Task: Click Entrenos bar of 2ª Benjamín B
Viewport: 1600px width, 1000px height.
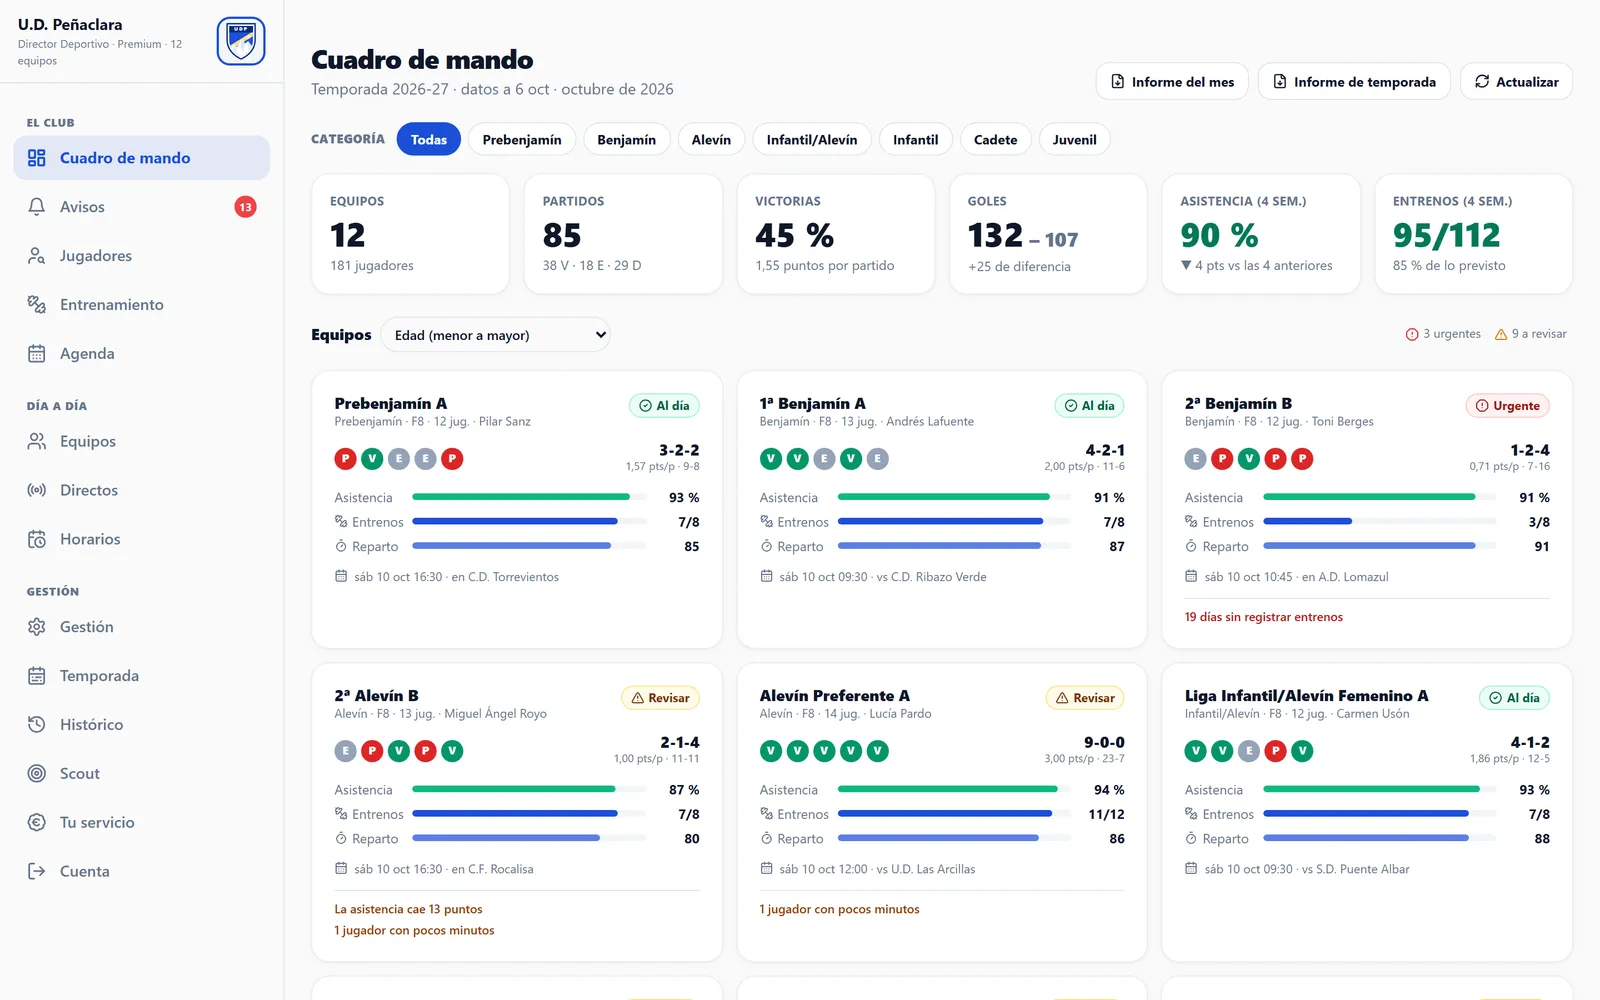Action: (1380, 521)
